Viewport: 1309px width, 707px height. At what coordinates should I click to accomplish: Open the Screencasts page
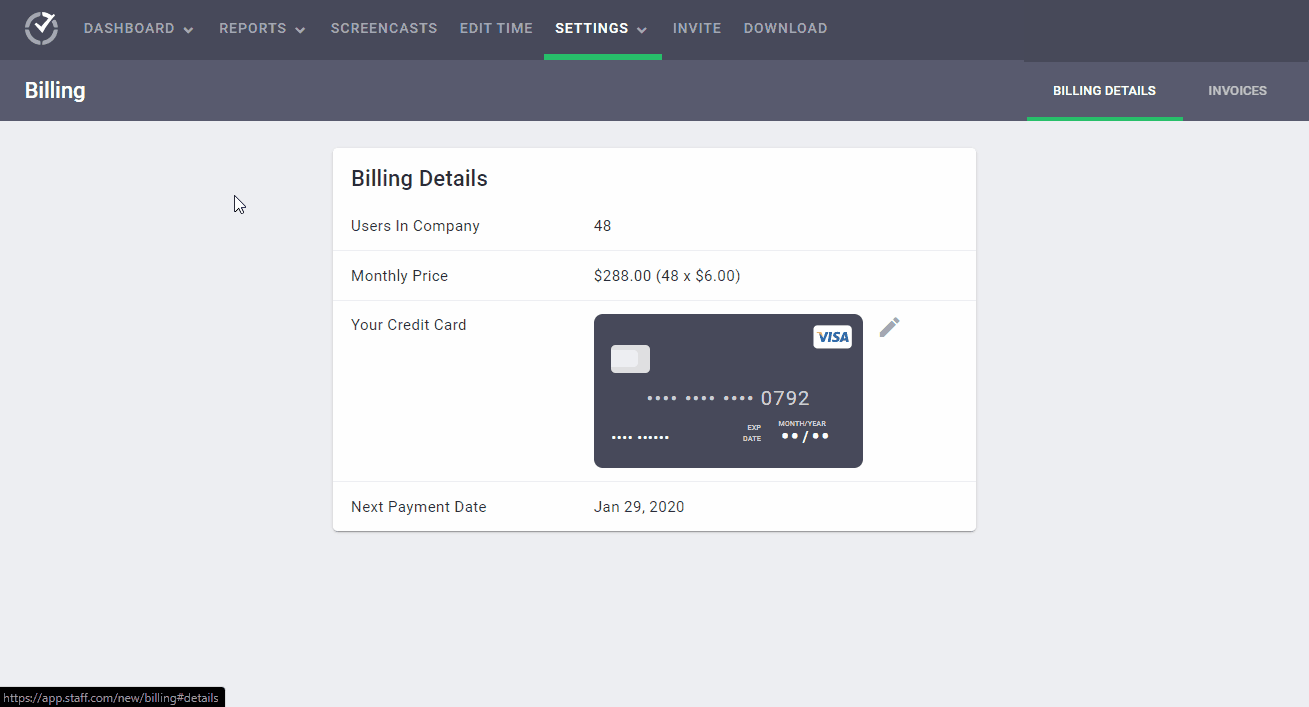pyautogui.click(x=384, y=29)
